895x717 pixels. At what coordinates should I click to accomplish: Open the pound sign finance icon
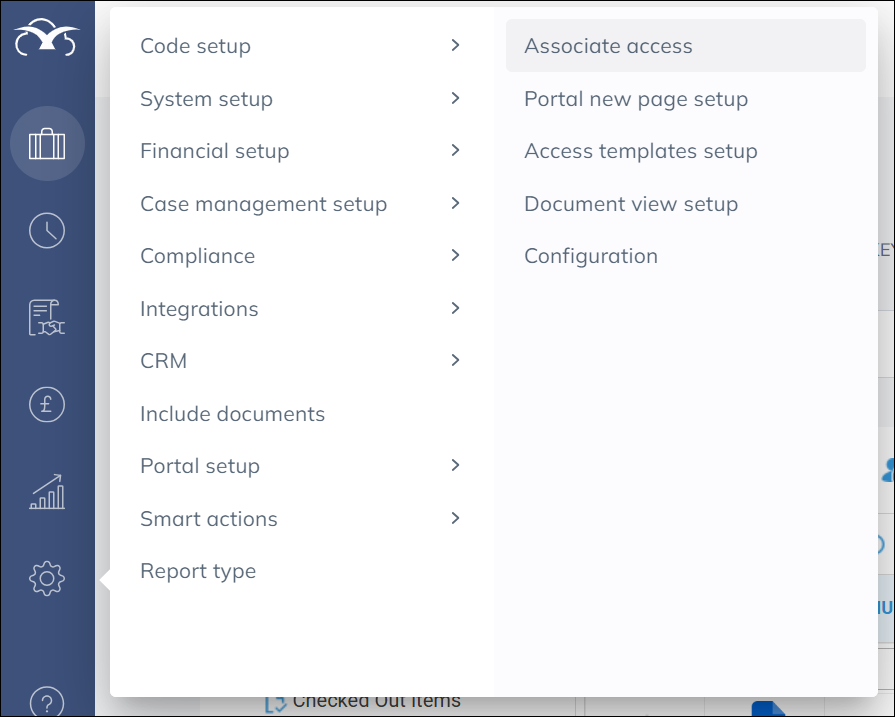pos(47,404)
